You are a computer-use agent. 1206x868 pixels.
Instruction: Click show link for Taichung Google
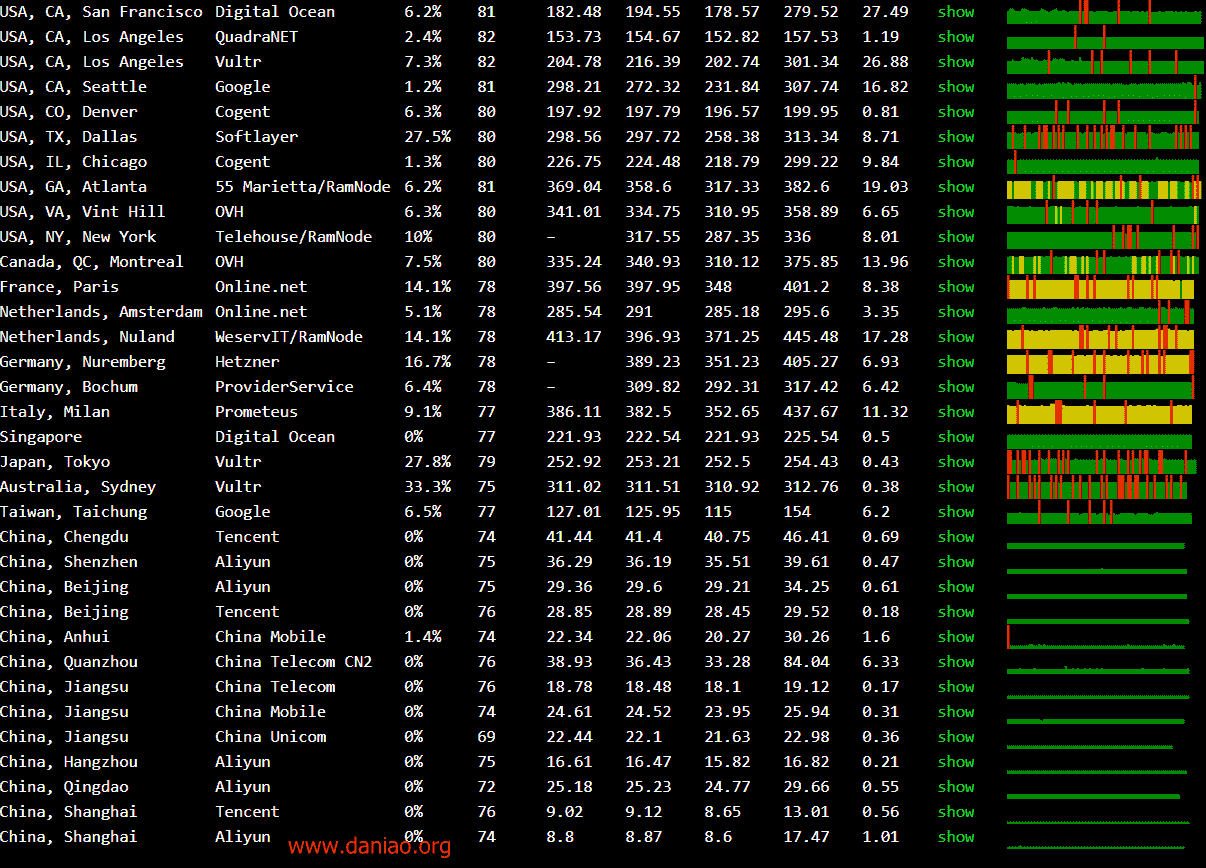956,512
